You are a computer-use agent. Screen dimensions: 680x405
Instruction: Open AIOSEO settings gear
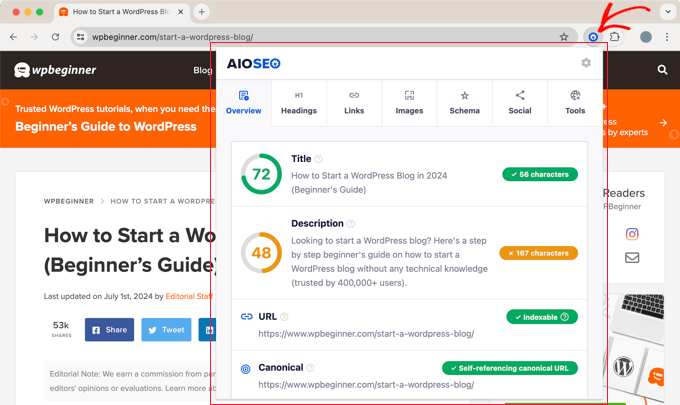point(586,63)
